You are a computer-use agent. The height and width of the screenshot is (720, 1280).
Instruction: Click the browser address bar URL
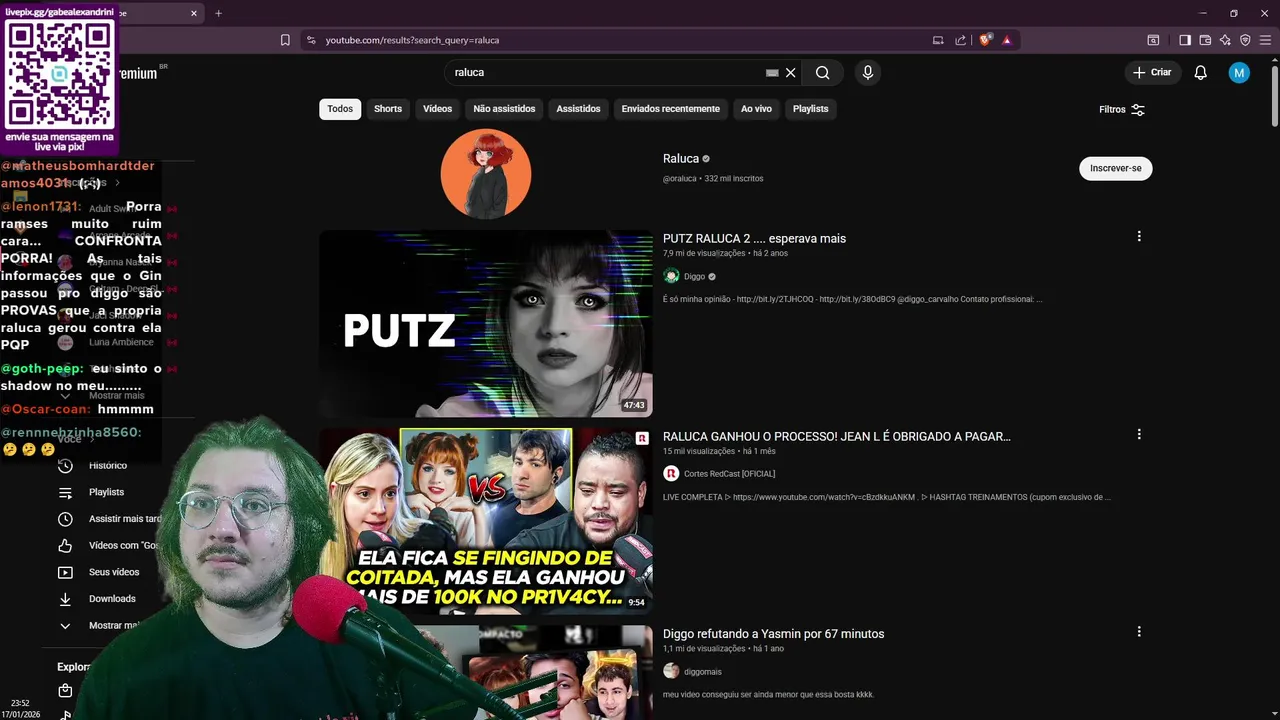(x=412, y=40)
